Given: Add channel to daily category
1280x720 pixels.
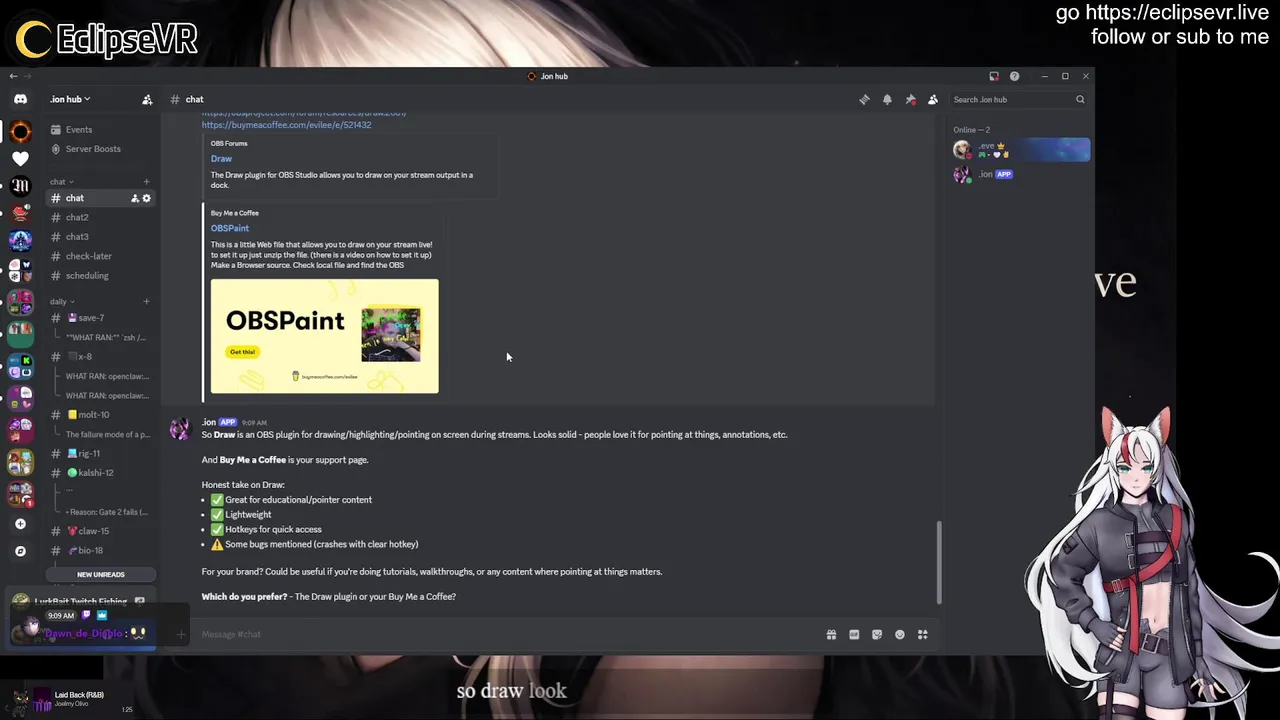Looking at the screenshot, I should [146, 301].
